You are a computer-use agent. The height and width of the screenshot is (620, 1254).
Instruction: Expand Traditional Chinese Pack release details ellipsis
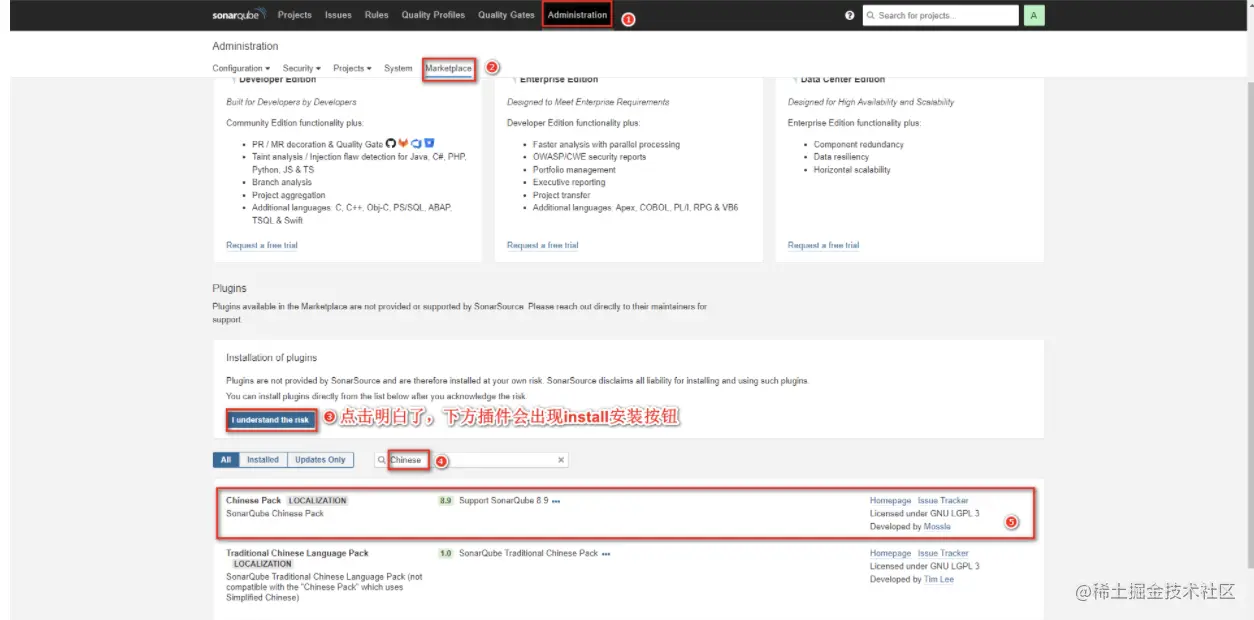[606, 553]
